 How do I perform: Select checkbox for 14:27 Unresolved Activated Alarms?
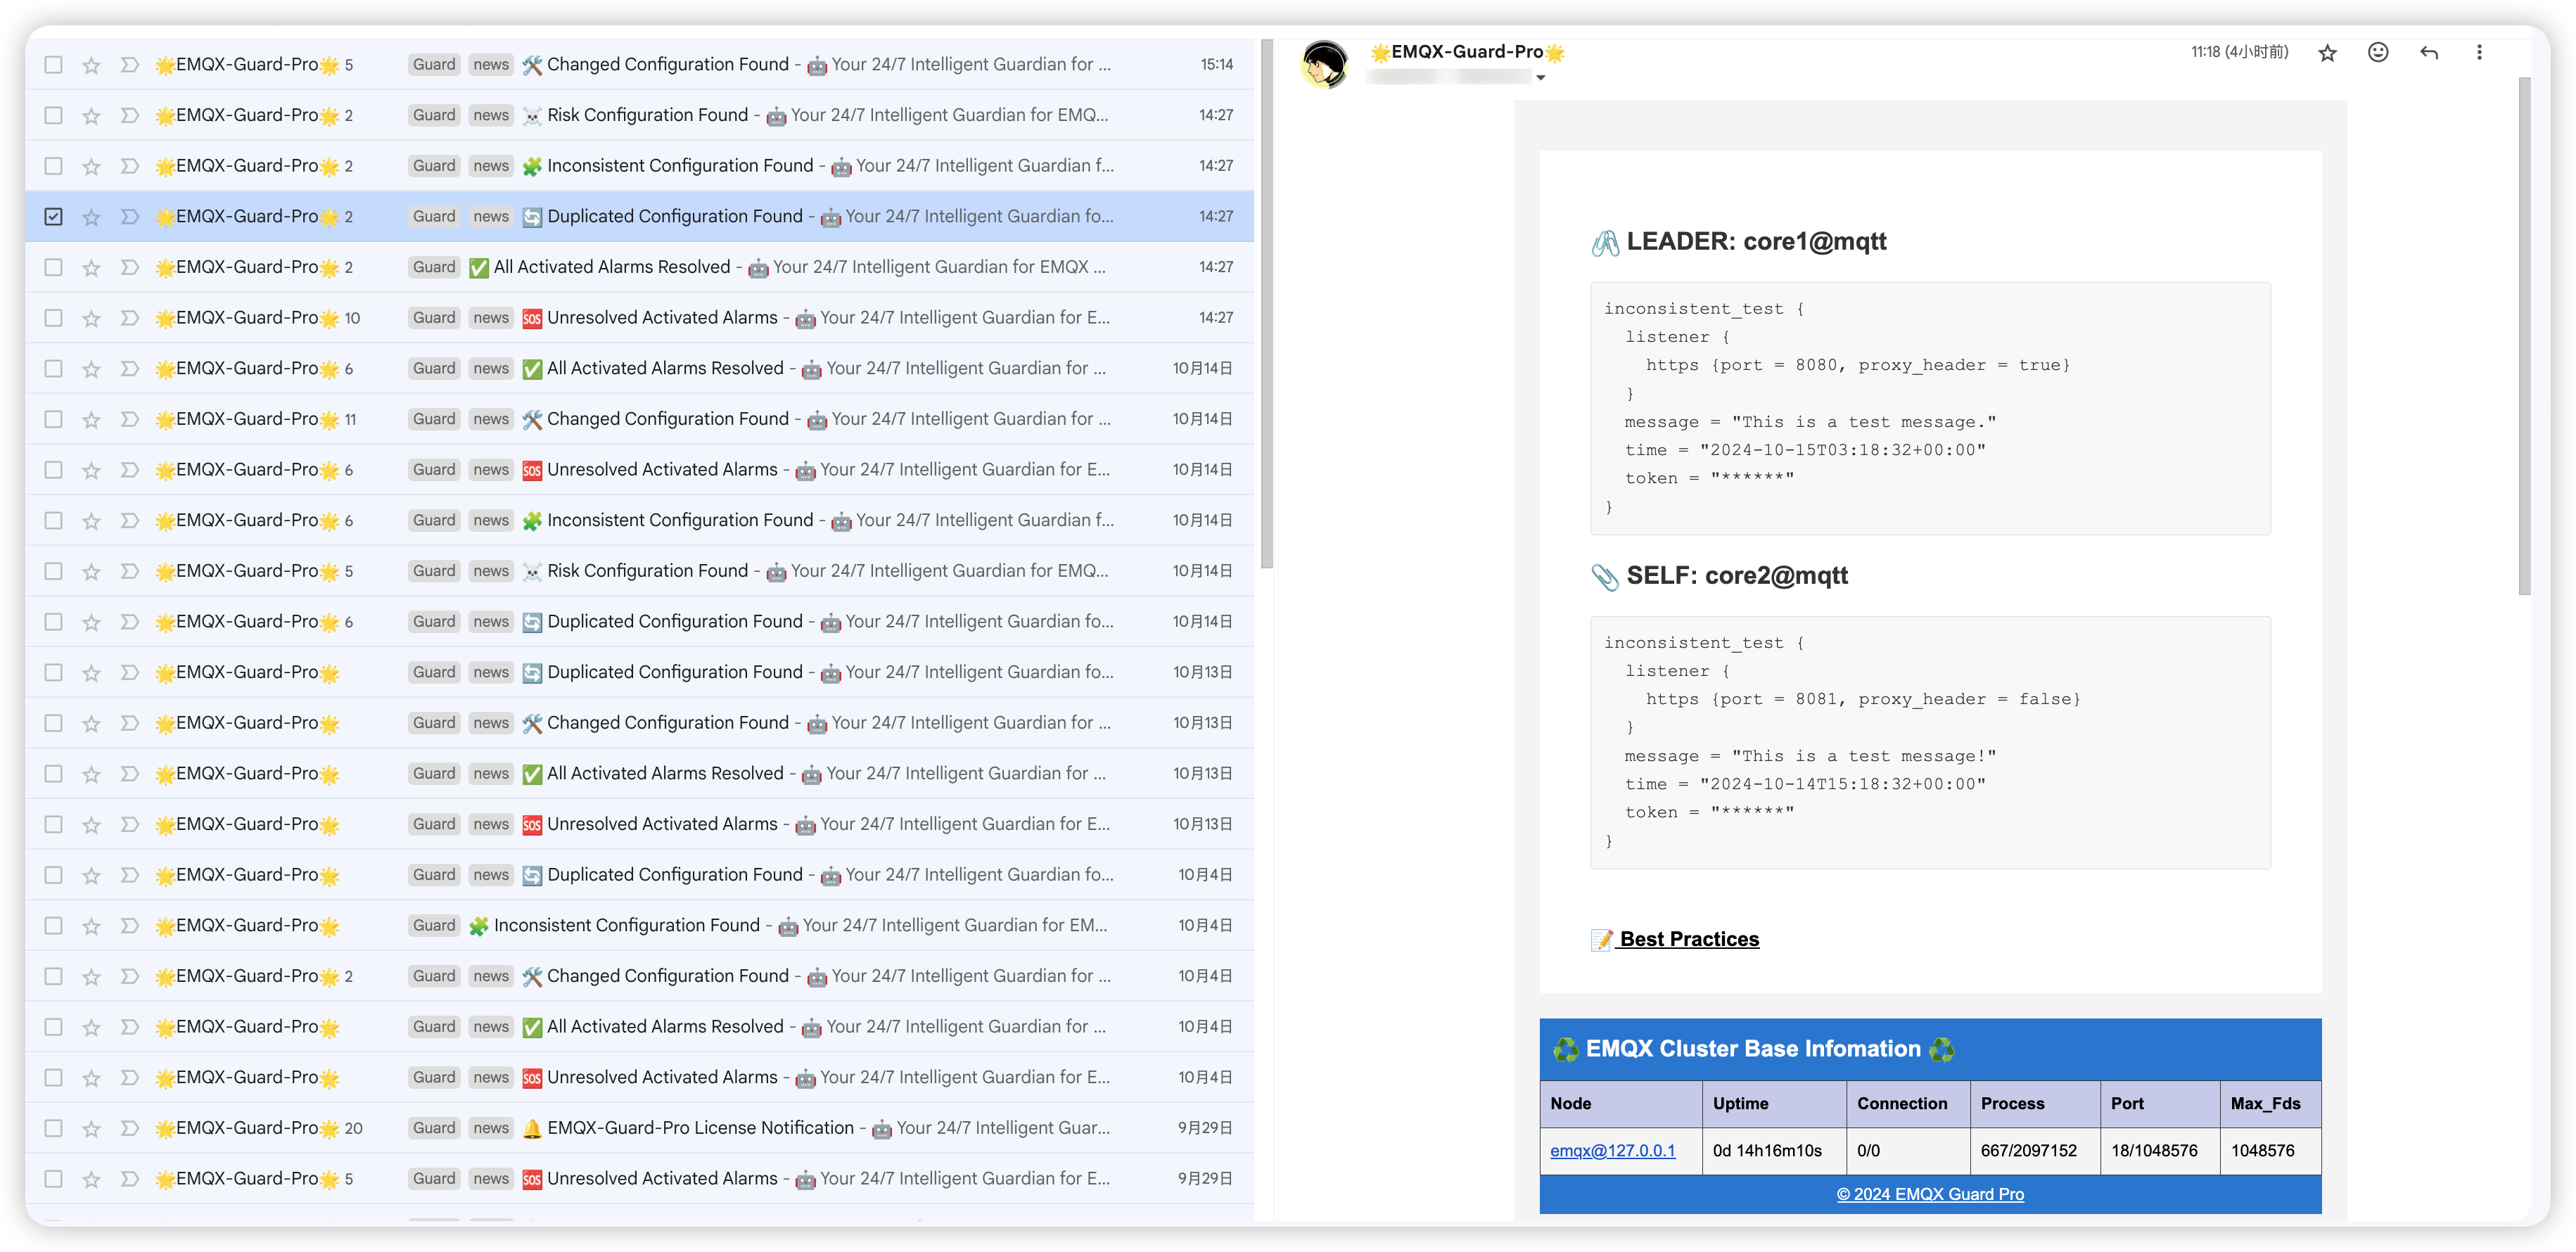[54, 318]
